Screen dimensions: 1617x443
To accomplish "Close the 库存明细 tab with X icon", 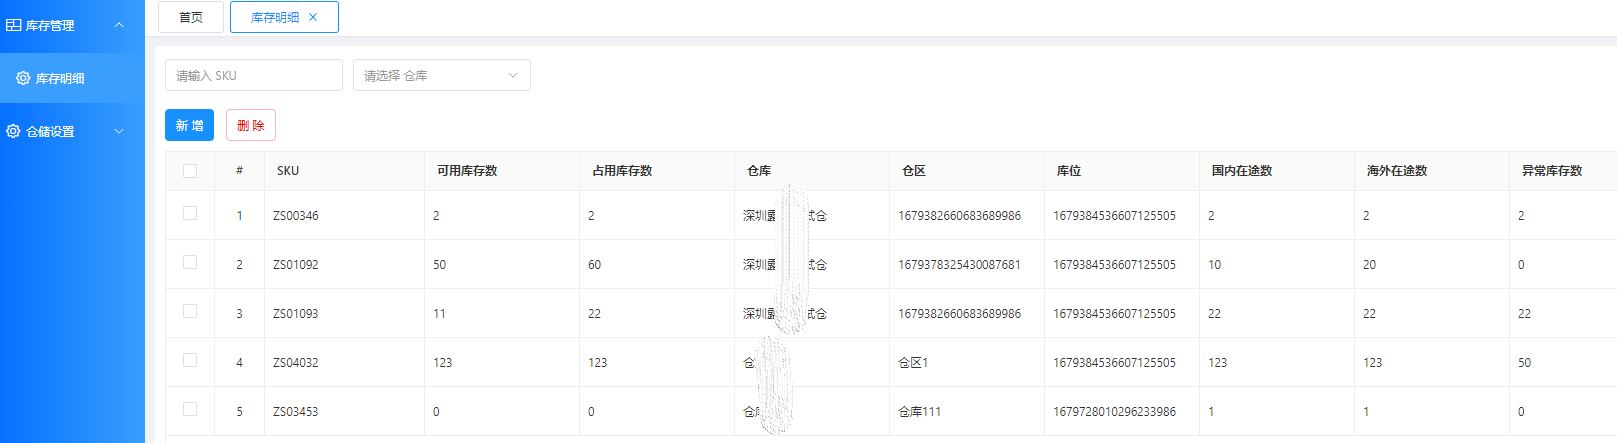I will click(313, 17).
